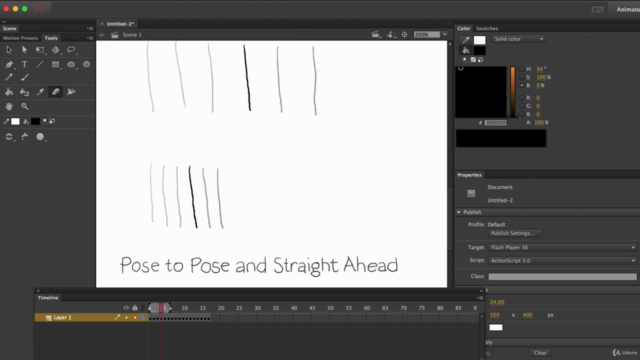Select the Brightness radio button
The image size is (640, 360).
(x=522, y=85)
